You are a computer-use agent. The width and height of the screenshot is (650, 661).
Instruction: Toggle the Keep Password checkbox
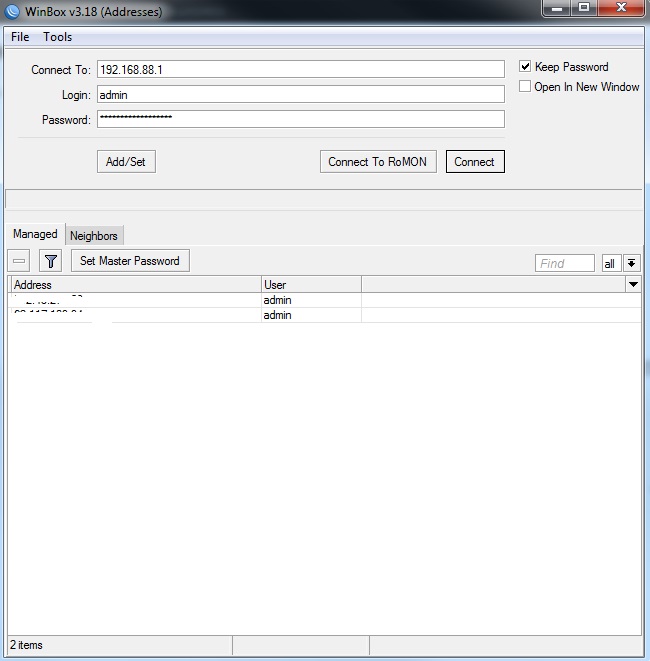[x=525, y=66]
